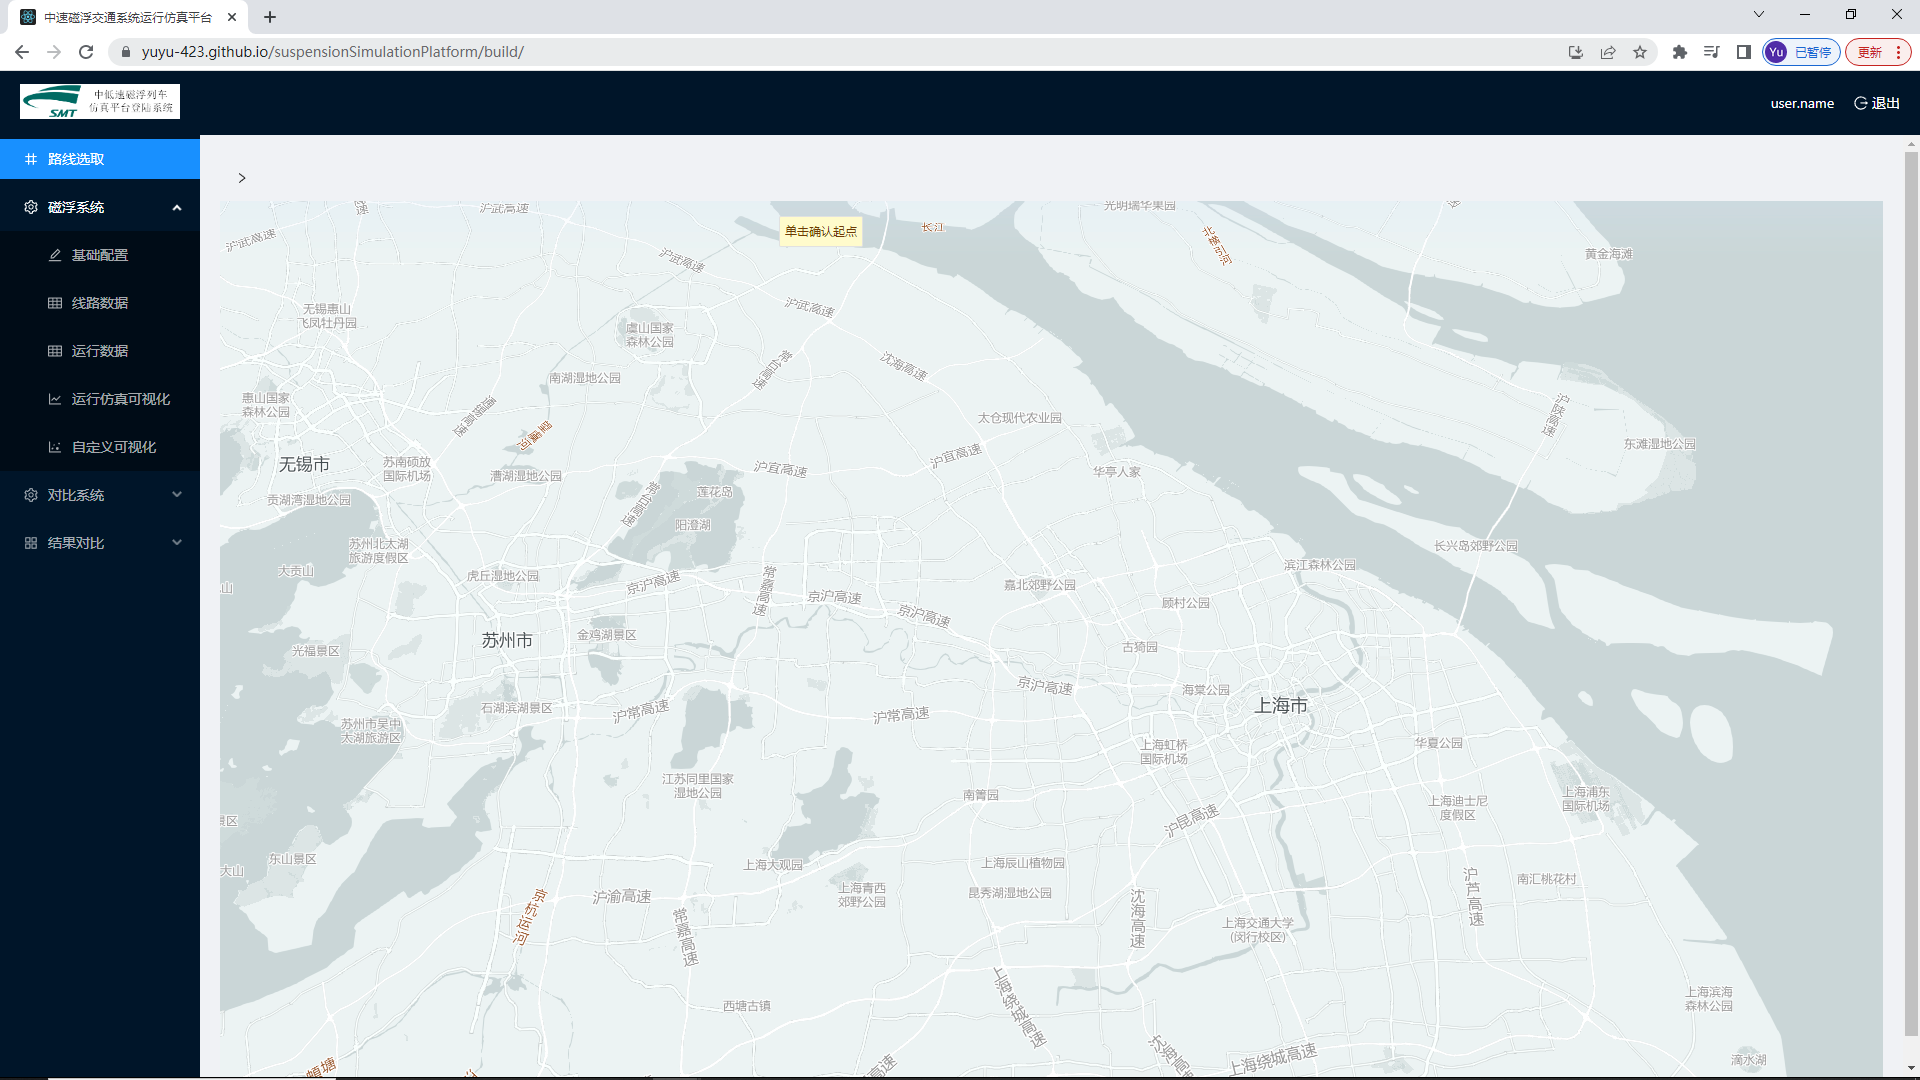Image resolution: width=1920 pixels, height=1080 pixels.
Task: Select the 路线选取 menu item
Action: (76, 159)
